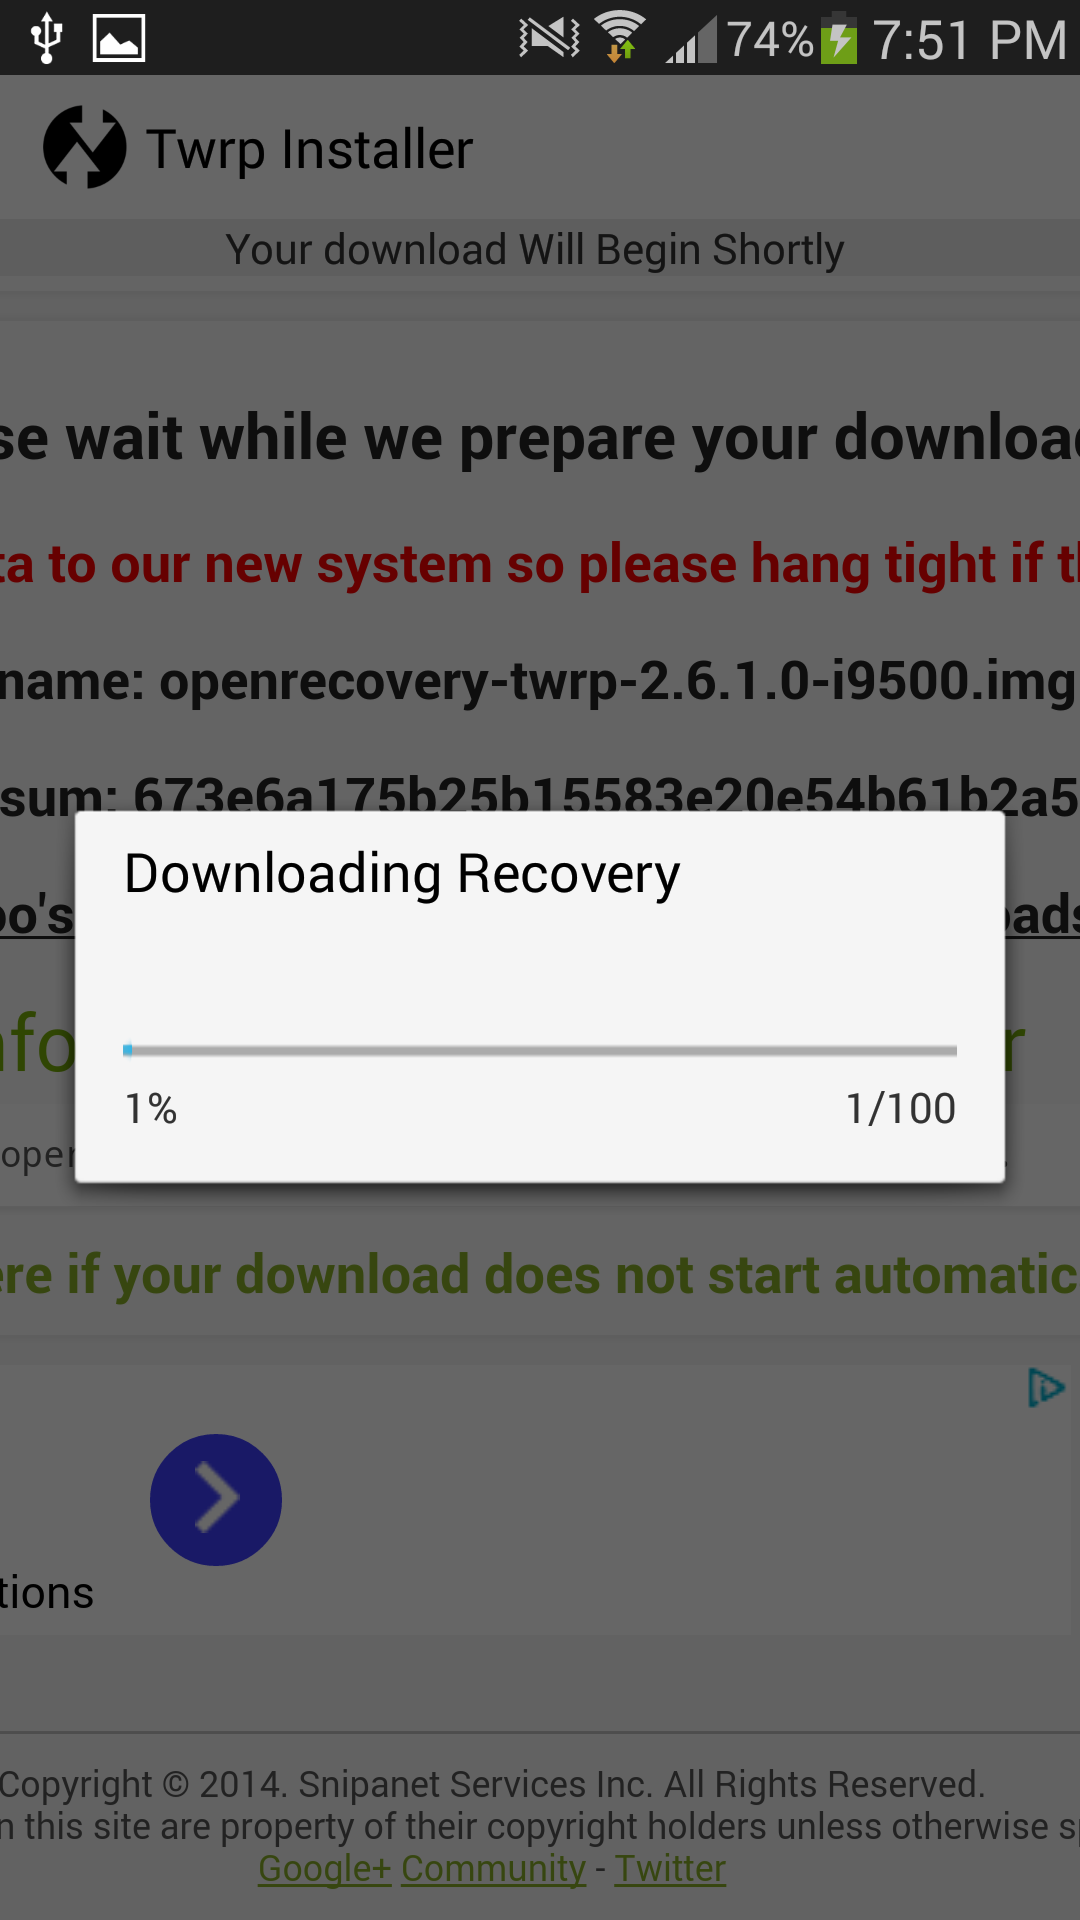The width and height of the screenshot is (1080, 1920).
Task: Click the download progress bar
Action: tap(540, 1050)
